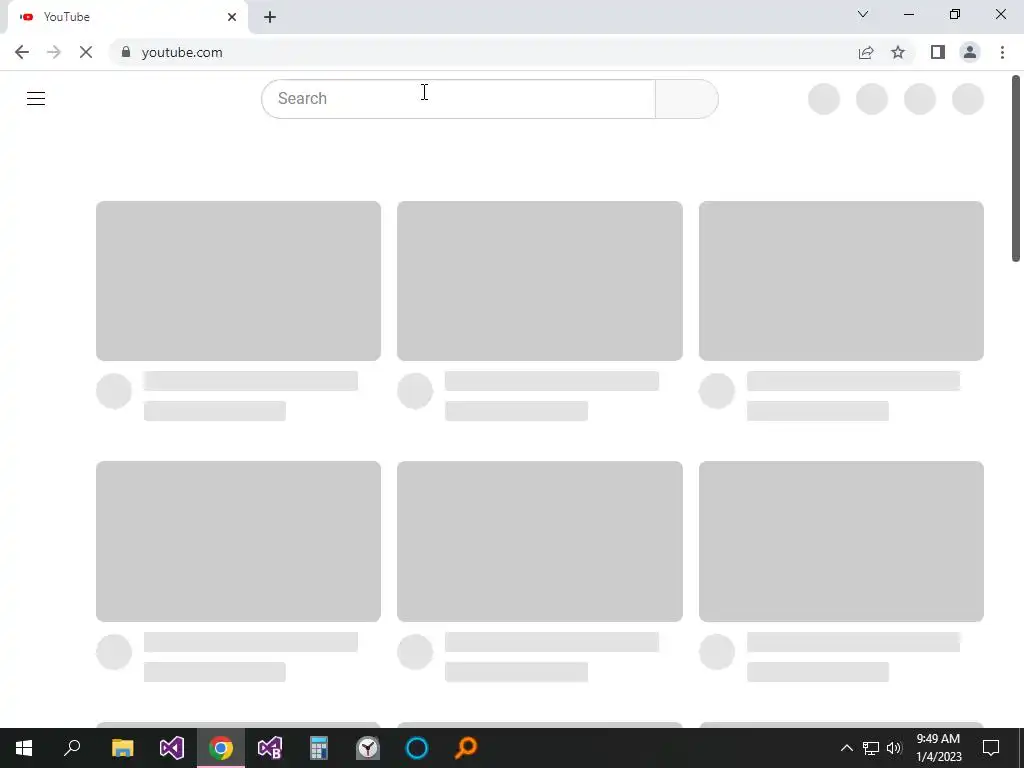Image resolution: width=1024 pixels, height=768 pixels.
Task: Launch Visual Studio from the taskbar
Action: click(172, 748)
